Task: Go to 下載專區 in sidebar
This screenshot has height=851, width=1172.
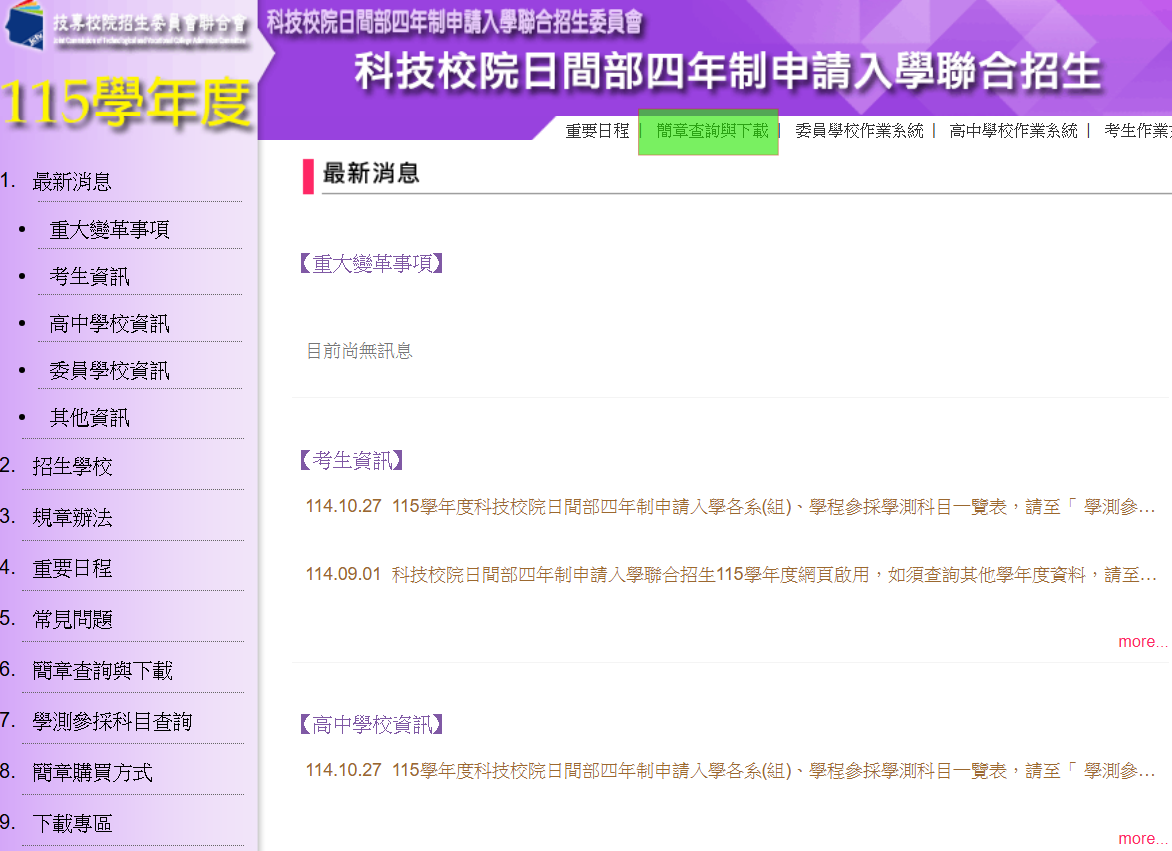Action: pos(72,824)
